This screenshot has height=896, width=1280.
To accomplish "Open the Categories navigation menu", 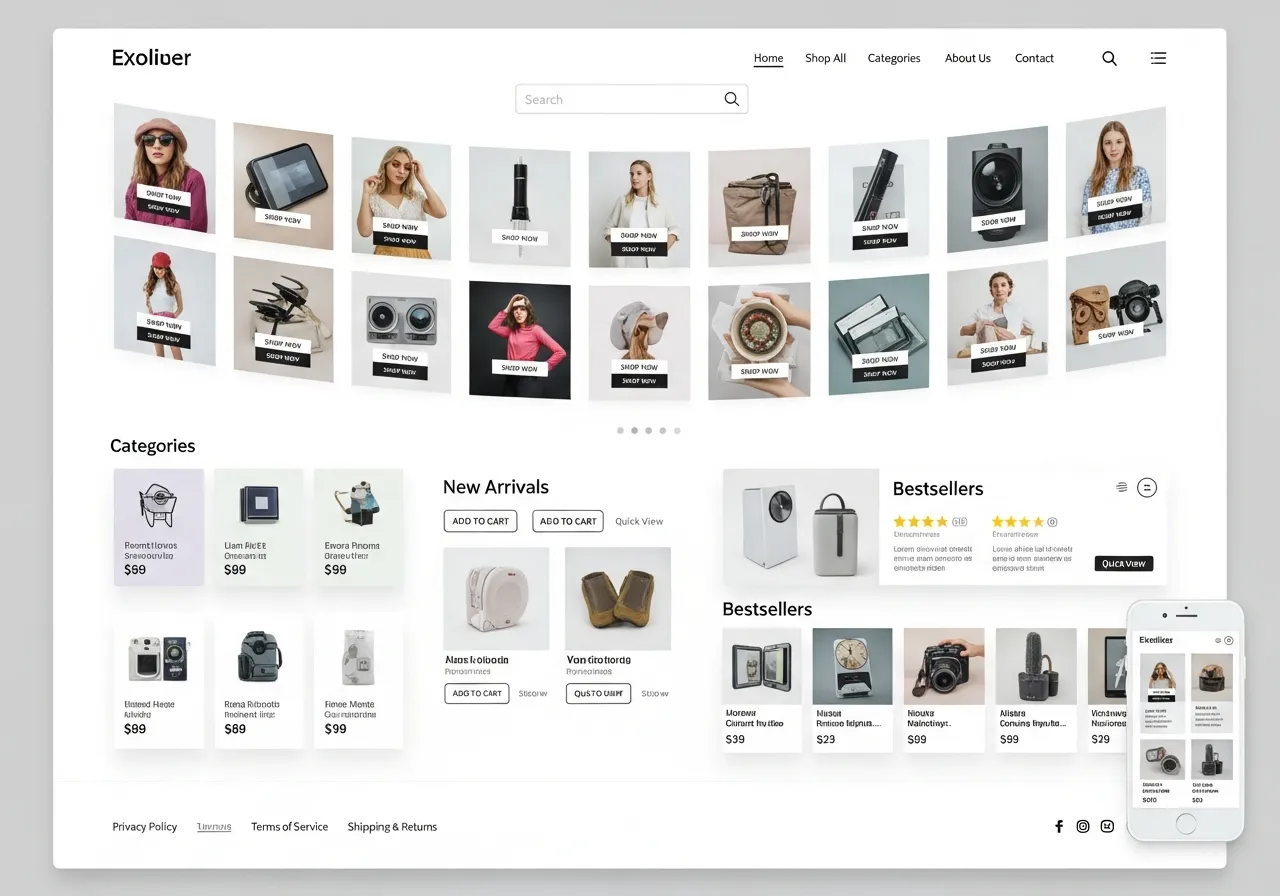I will tap(893, 58).
